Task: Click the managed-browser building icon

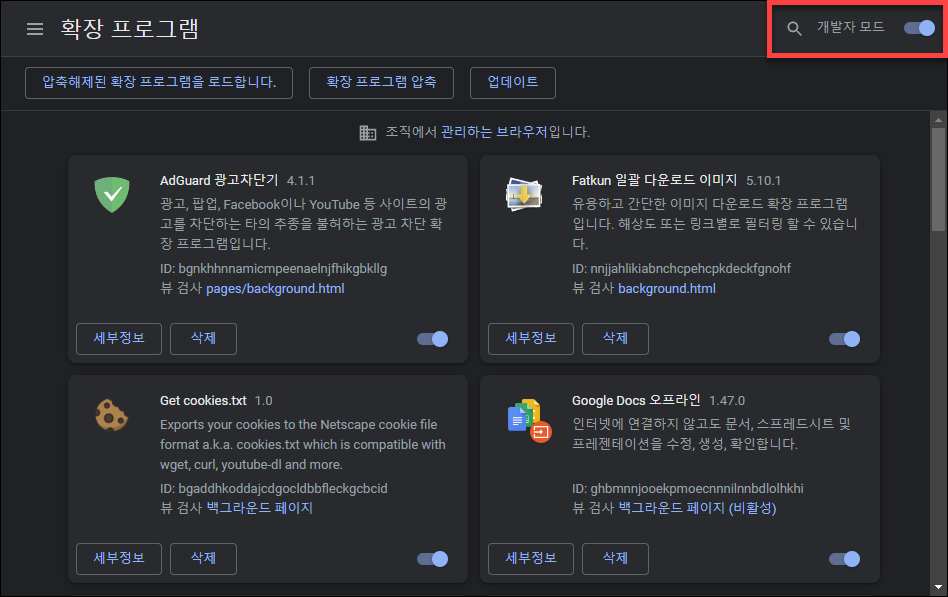Action: pos(369,132)
